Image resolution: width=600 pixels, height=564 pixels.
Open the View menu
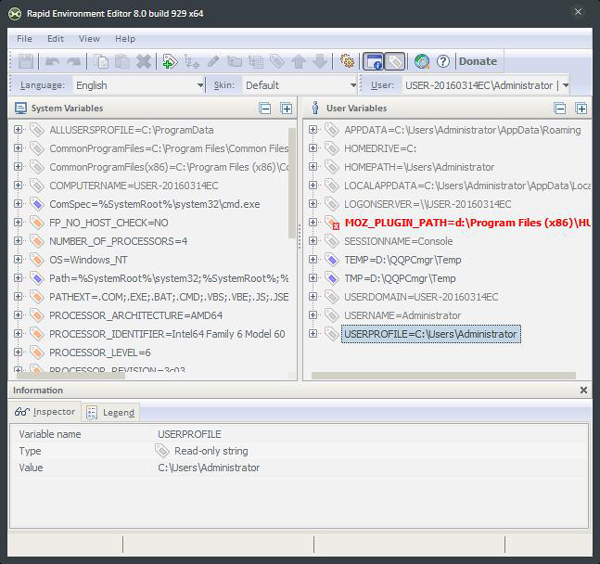89,39
